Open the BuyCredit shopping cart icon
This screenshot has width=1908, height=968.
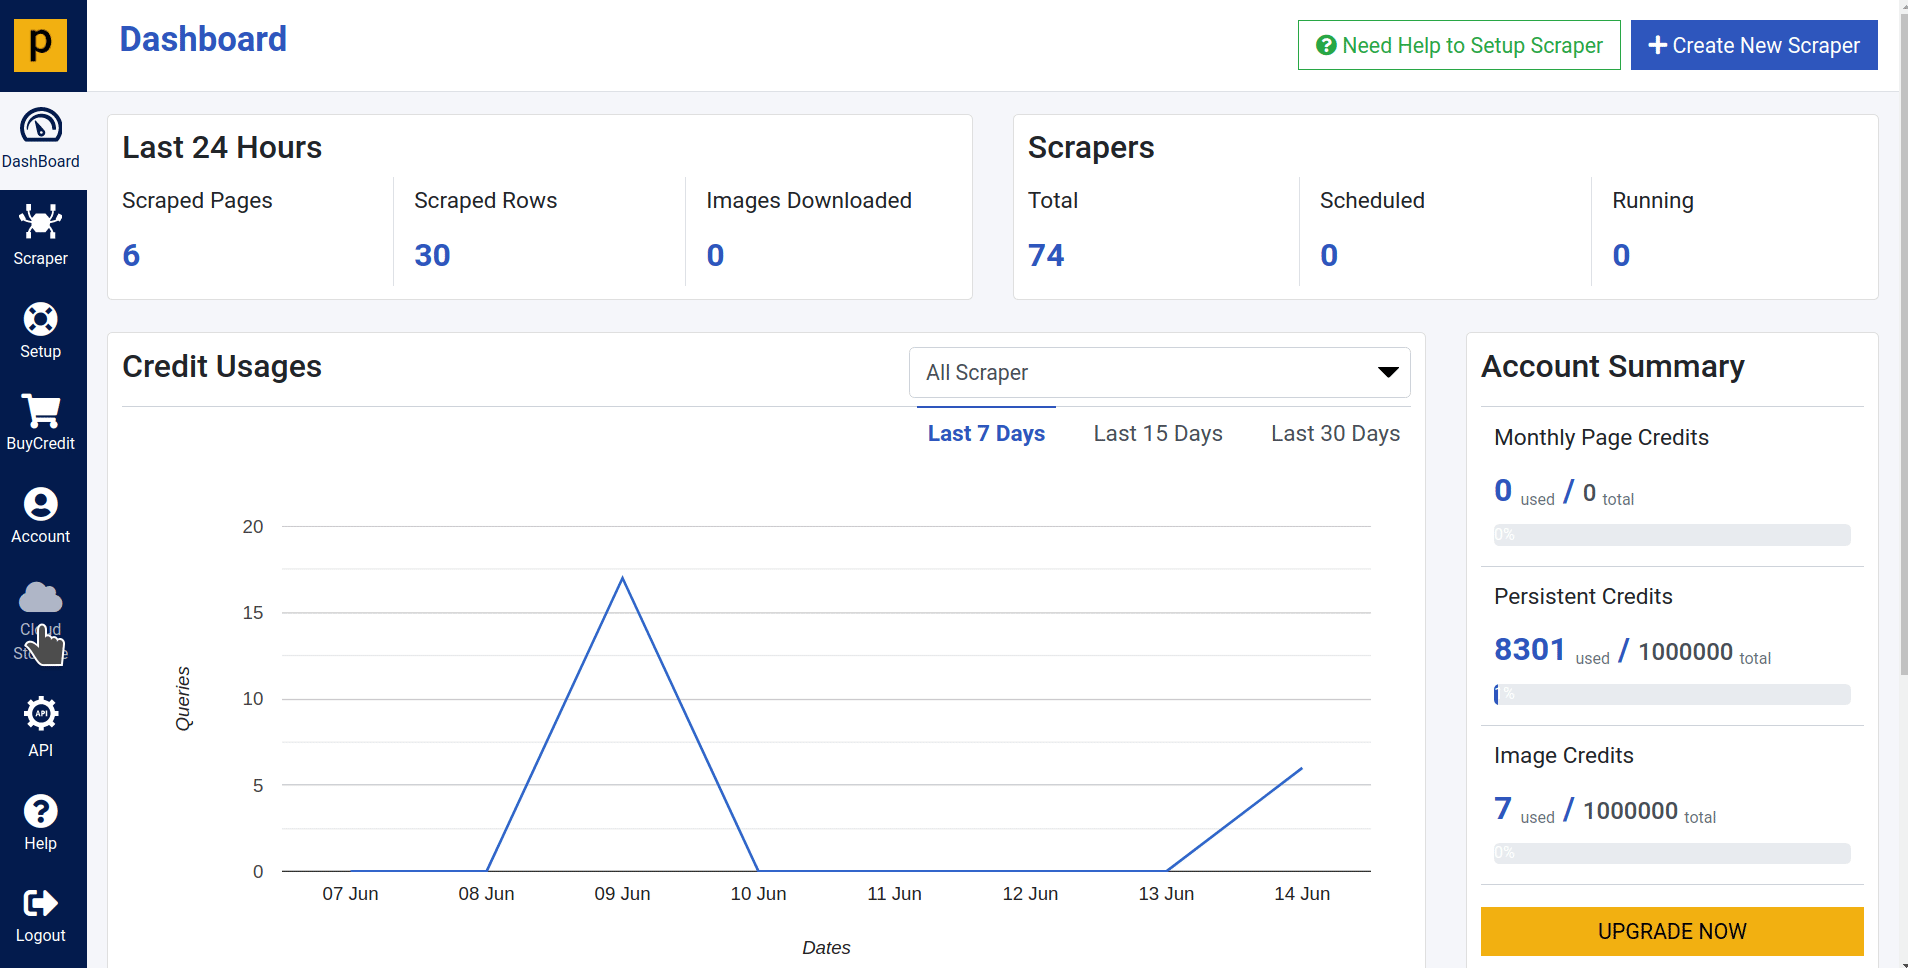(x=41, y=411)
